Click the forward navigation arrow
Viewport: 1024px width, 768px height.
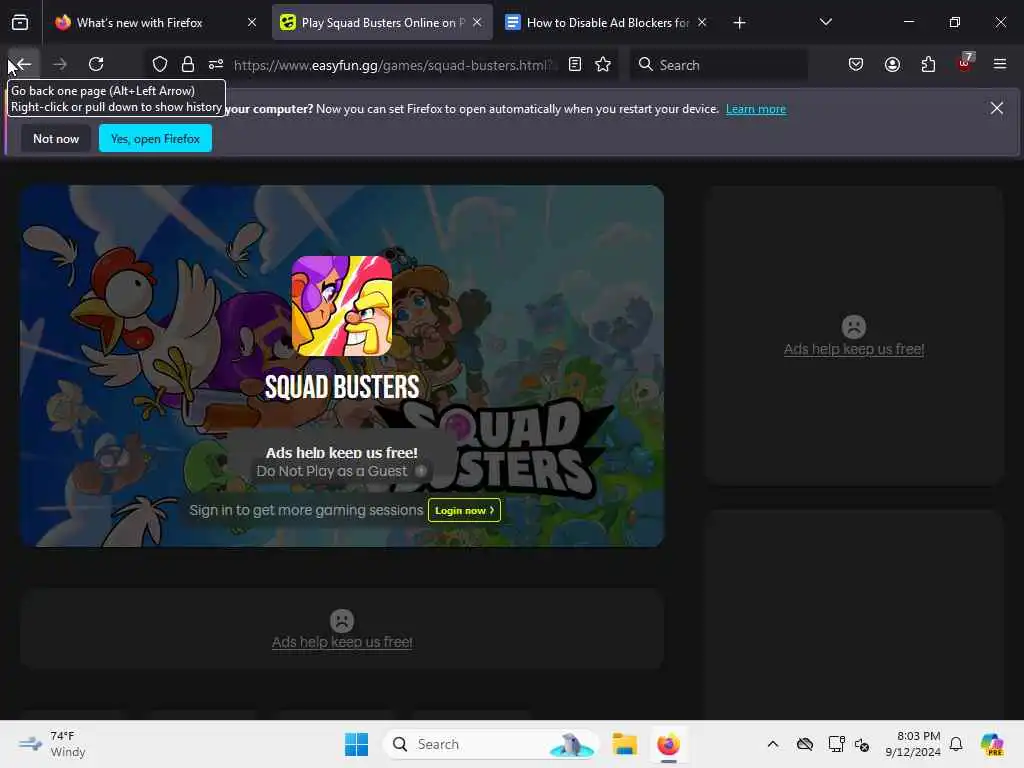pos(59,64)
